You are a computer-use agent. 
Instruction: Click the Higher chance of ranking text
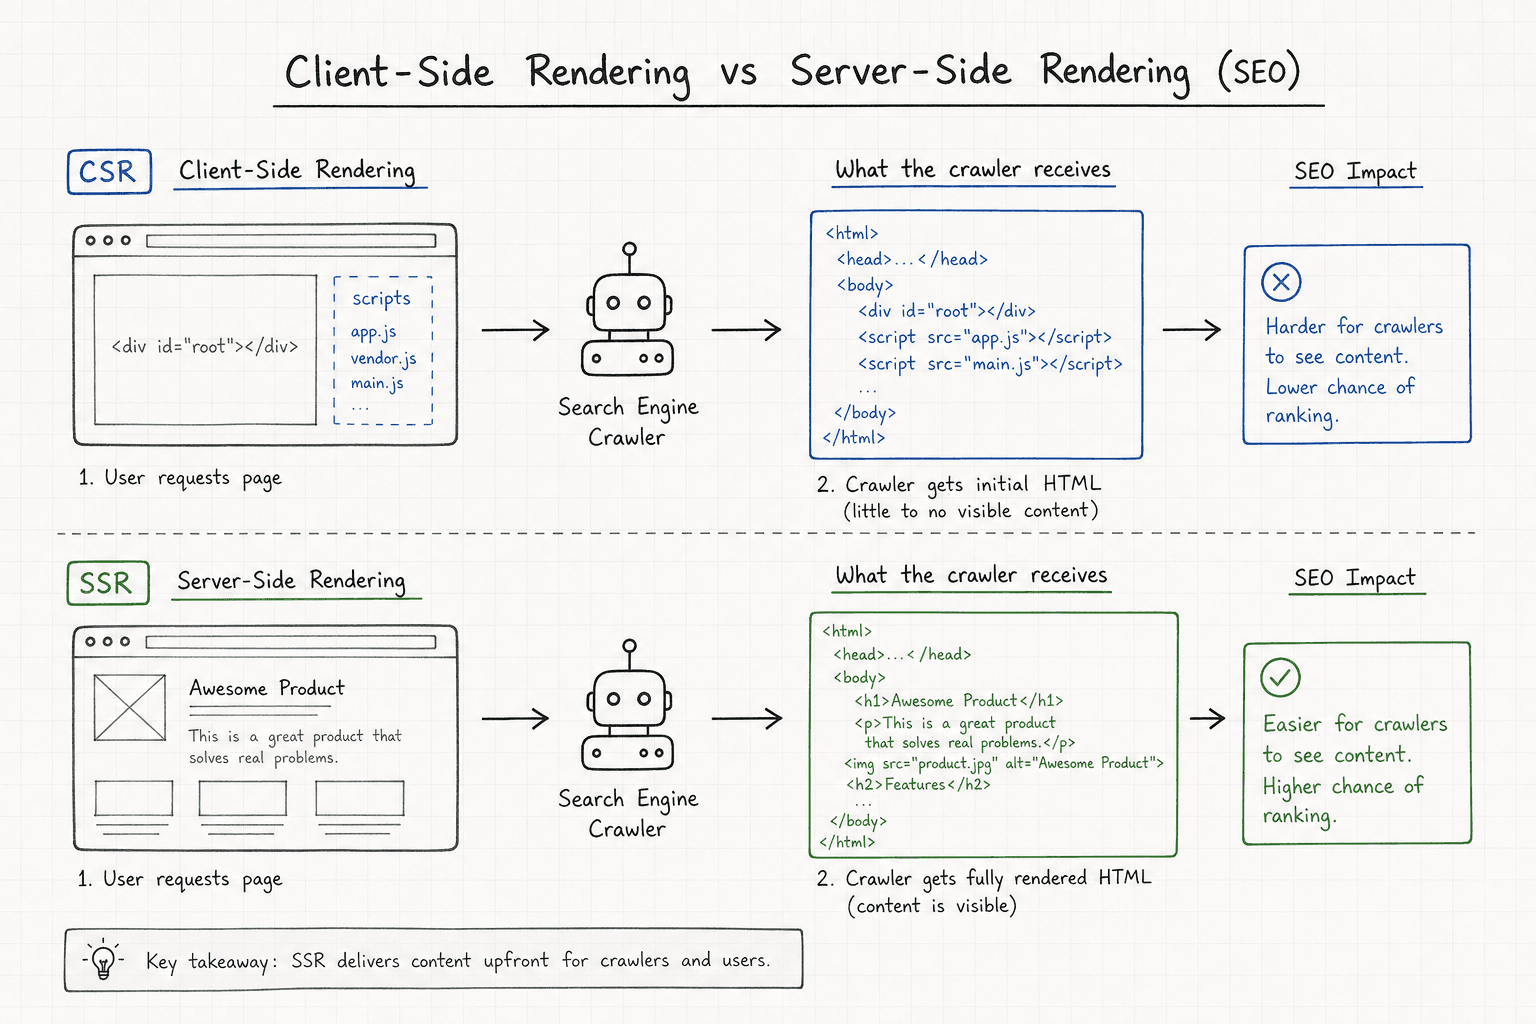pyautogui.click(x=1343, y=800)
